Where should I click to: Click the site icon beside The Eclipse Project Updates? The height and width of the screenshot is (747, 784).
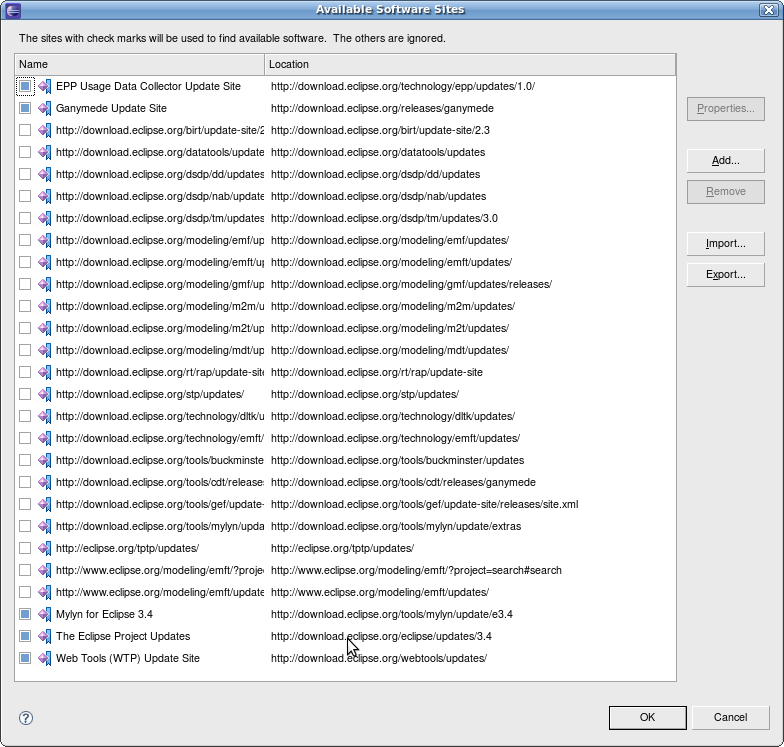pos(44,636)
